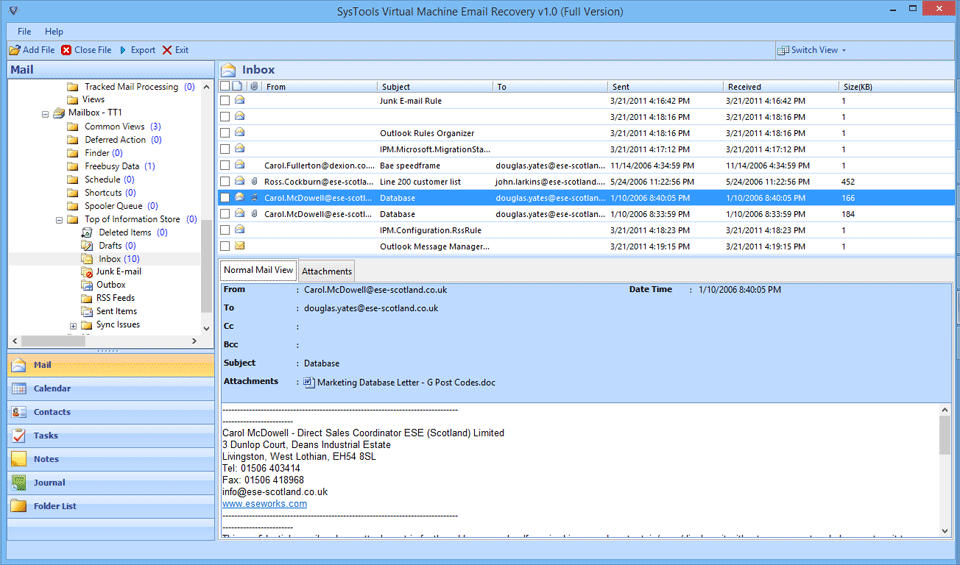Image resolution: width=960 pixels, height=565 pixels.
Task: Check the Line 200 customer list checkbox
Action: coord(225,181)
